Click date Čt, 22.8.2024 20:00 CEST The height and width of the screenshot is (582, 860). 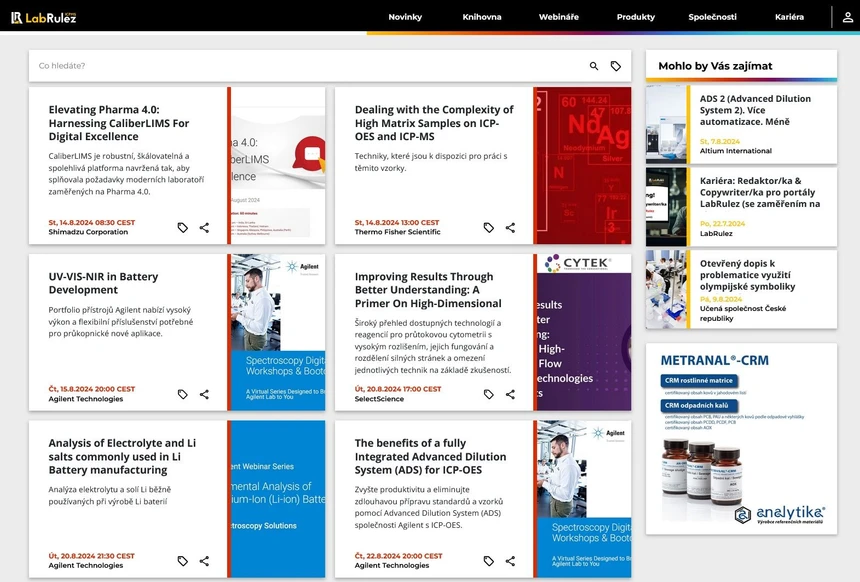[x=398, y=556]
